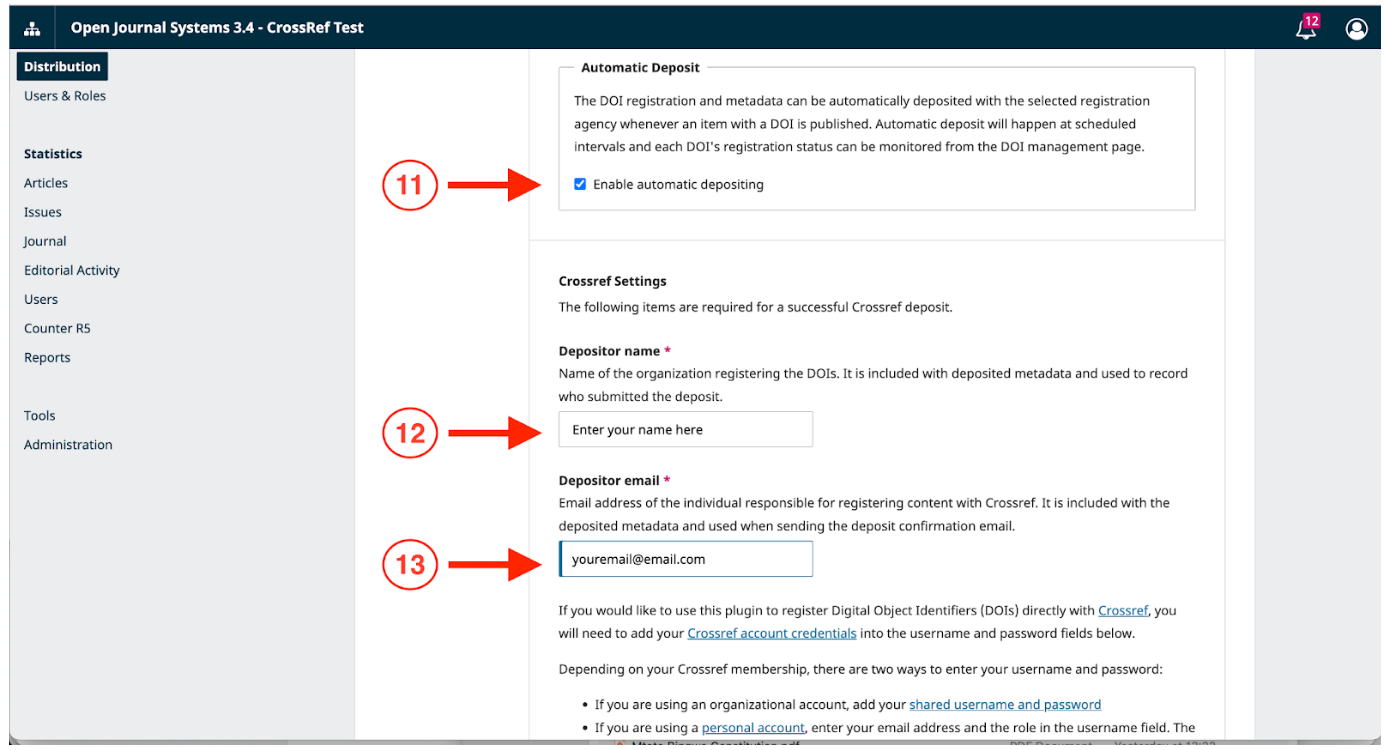
Task: Open the Distribution settings menu item
Action: click(x=62, y=67)
